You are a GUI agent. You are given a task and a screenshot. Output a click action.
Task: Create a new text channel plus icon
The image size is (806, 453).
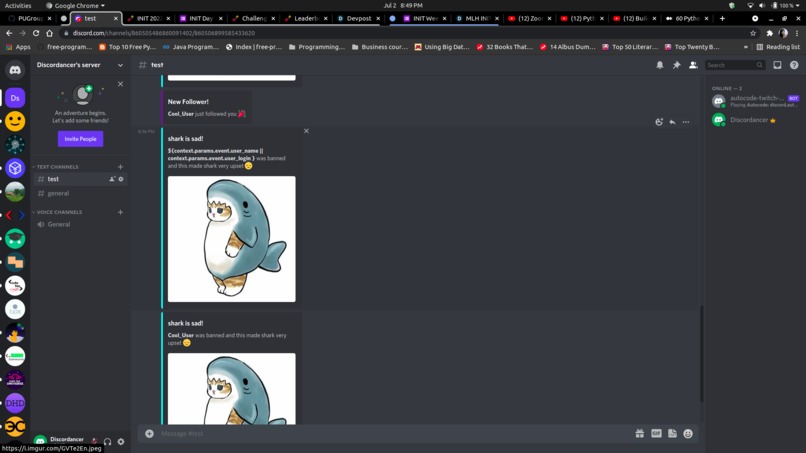[120, 167]
